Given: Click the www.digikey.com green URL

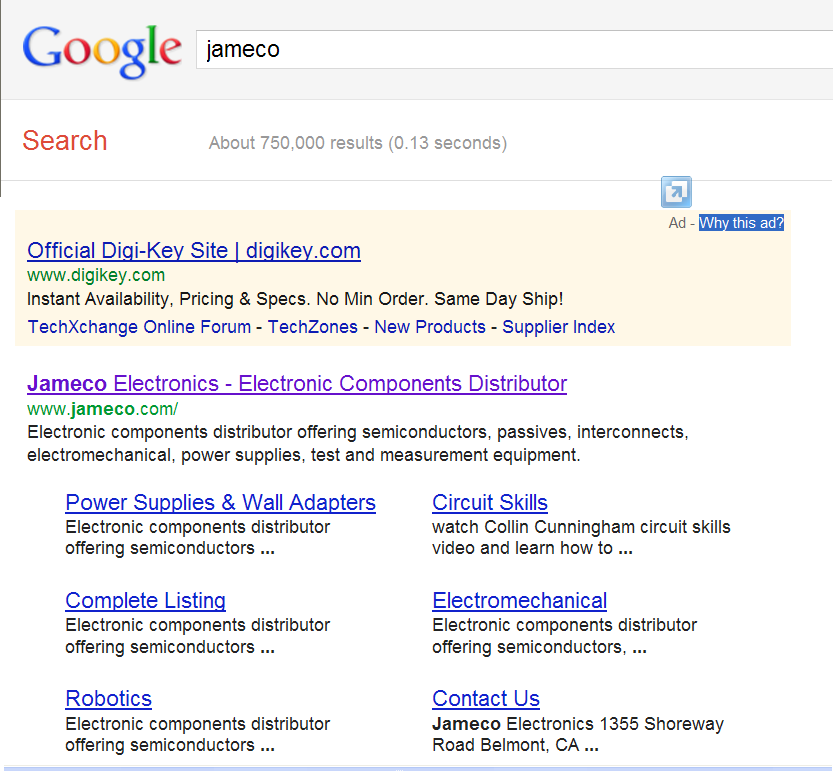Looking at the screenshot, I should pyautogui.click(x=96, y=275).
